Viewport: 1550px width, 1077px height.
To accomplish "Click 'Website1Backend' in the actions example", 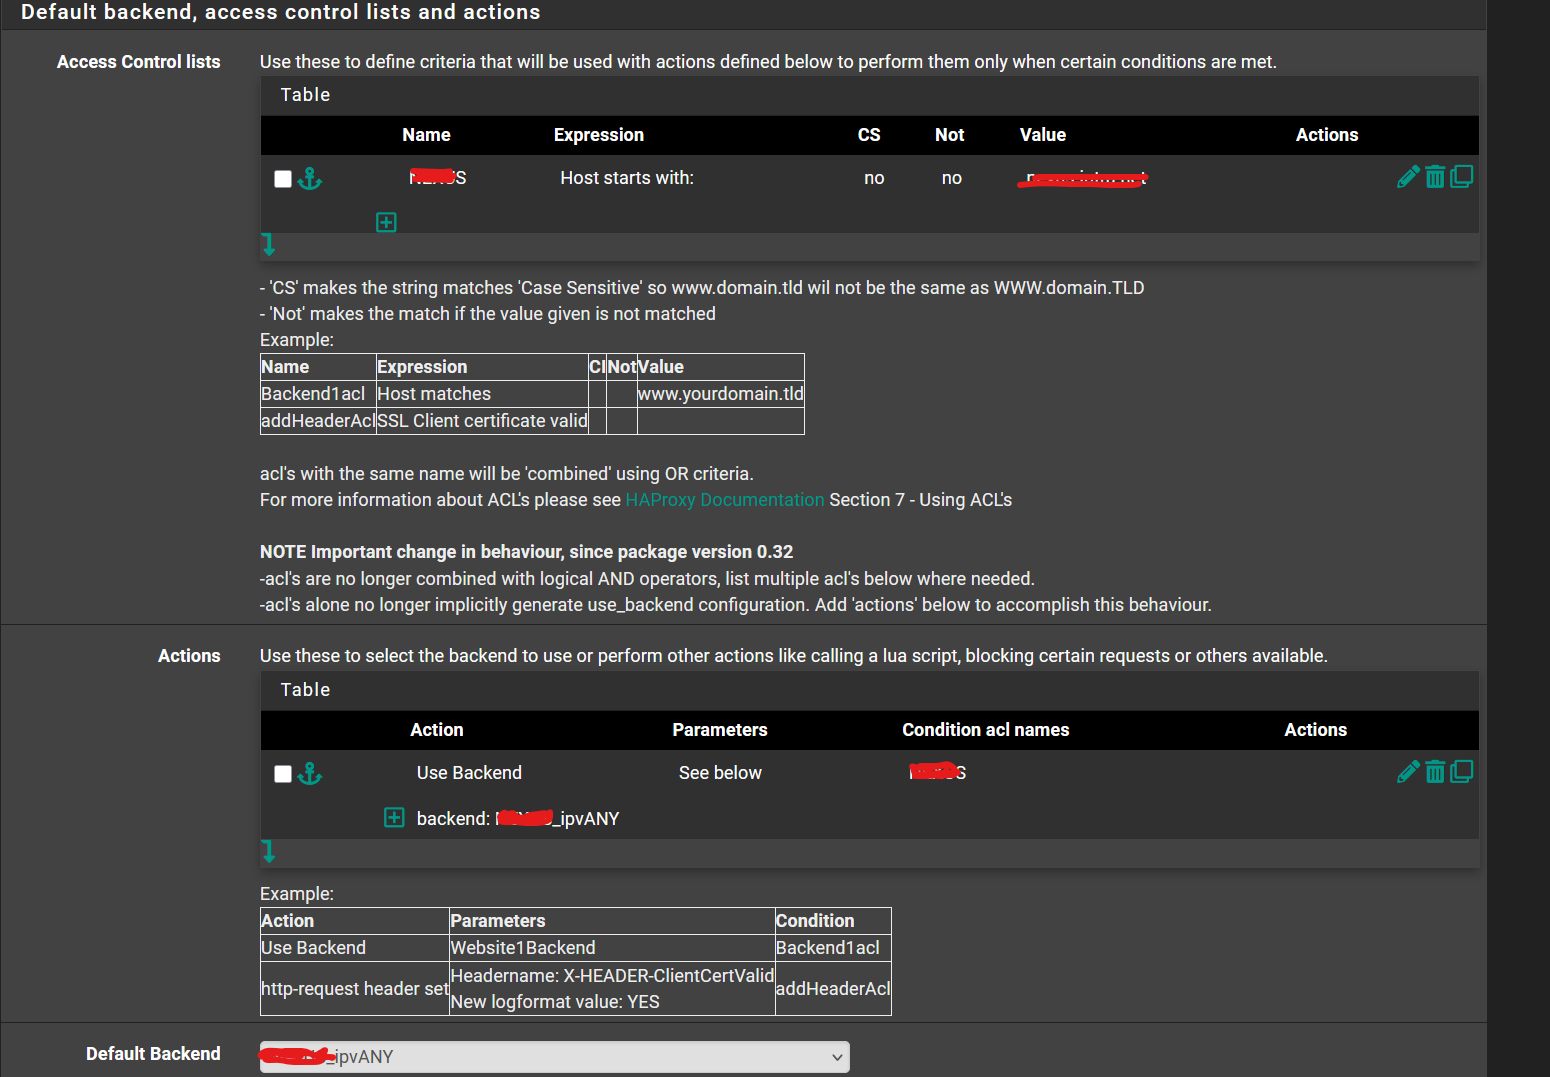I will [523, 948].
